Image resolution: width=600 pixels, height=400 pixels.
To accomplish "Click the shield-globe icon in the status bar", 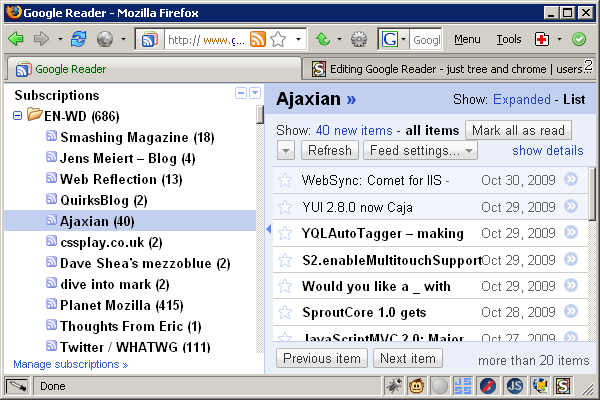I will (x=540, y=386).
